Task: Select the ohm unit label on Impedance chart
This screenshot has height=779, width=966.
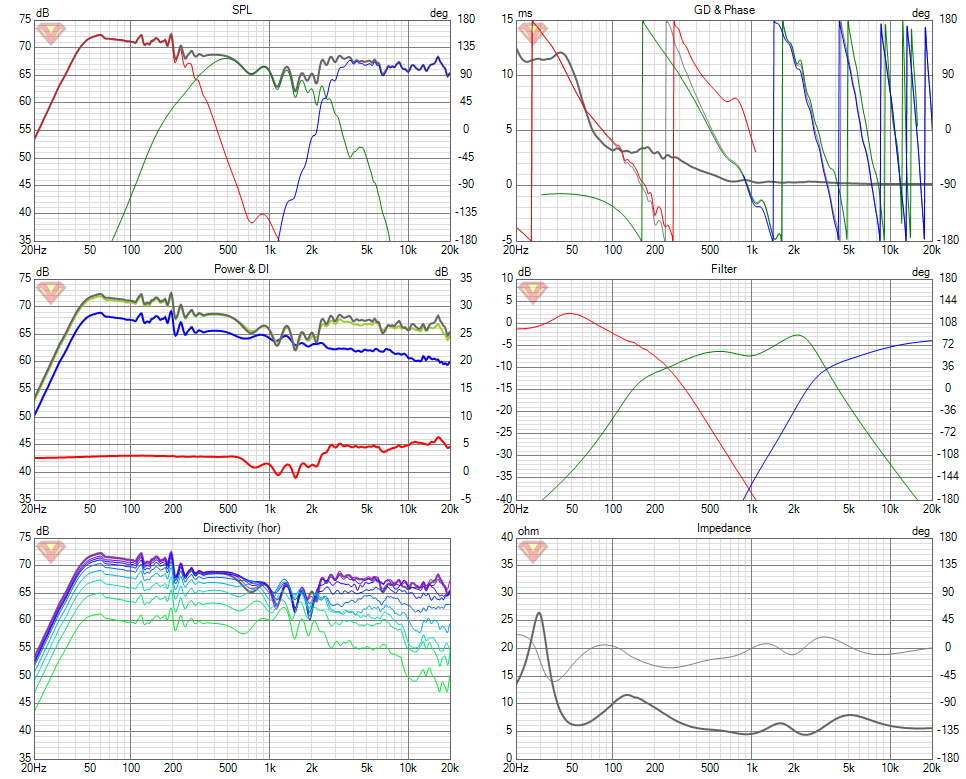Action: (528, 531)
